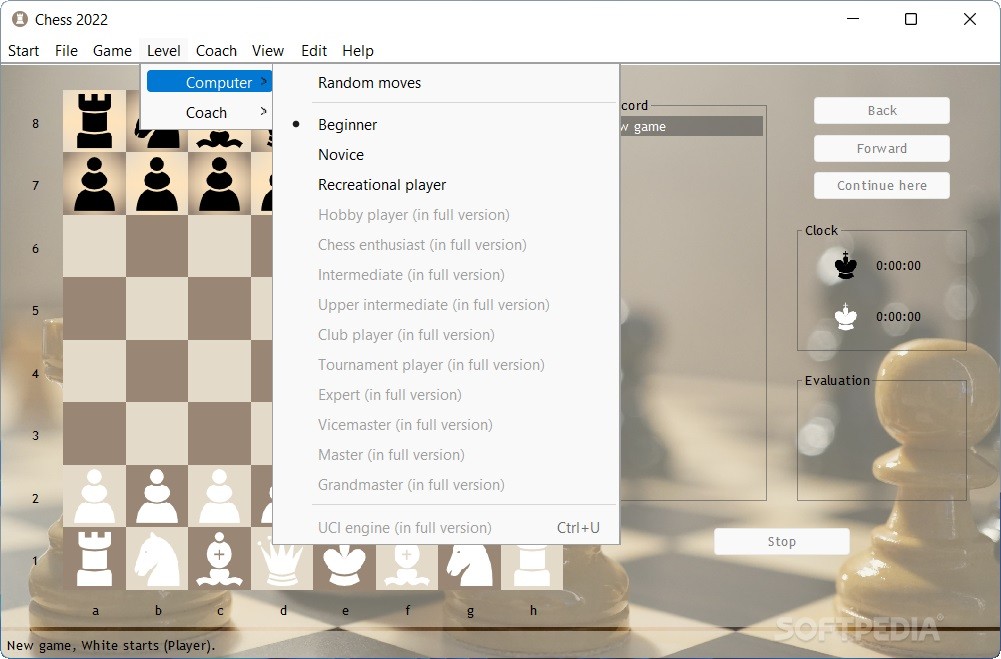Click the Stop button

(x=781, y=542)
